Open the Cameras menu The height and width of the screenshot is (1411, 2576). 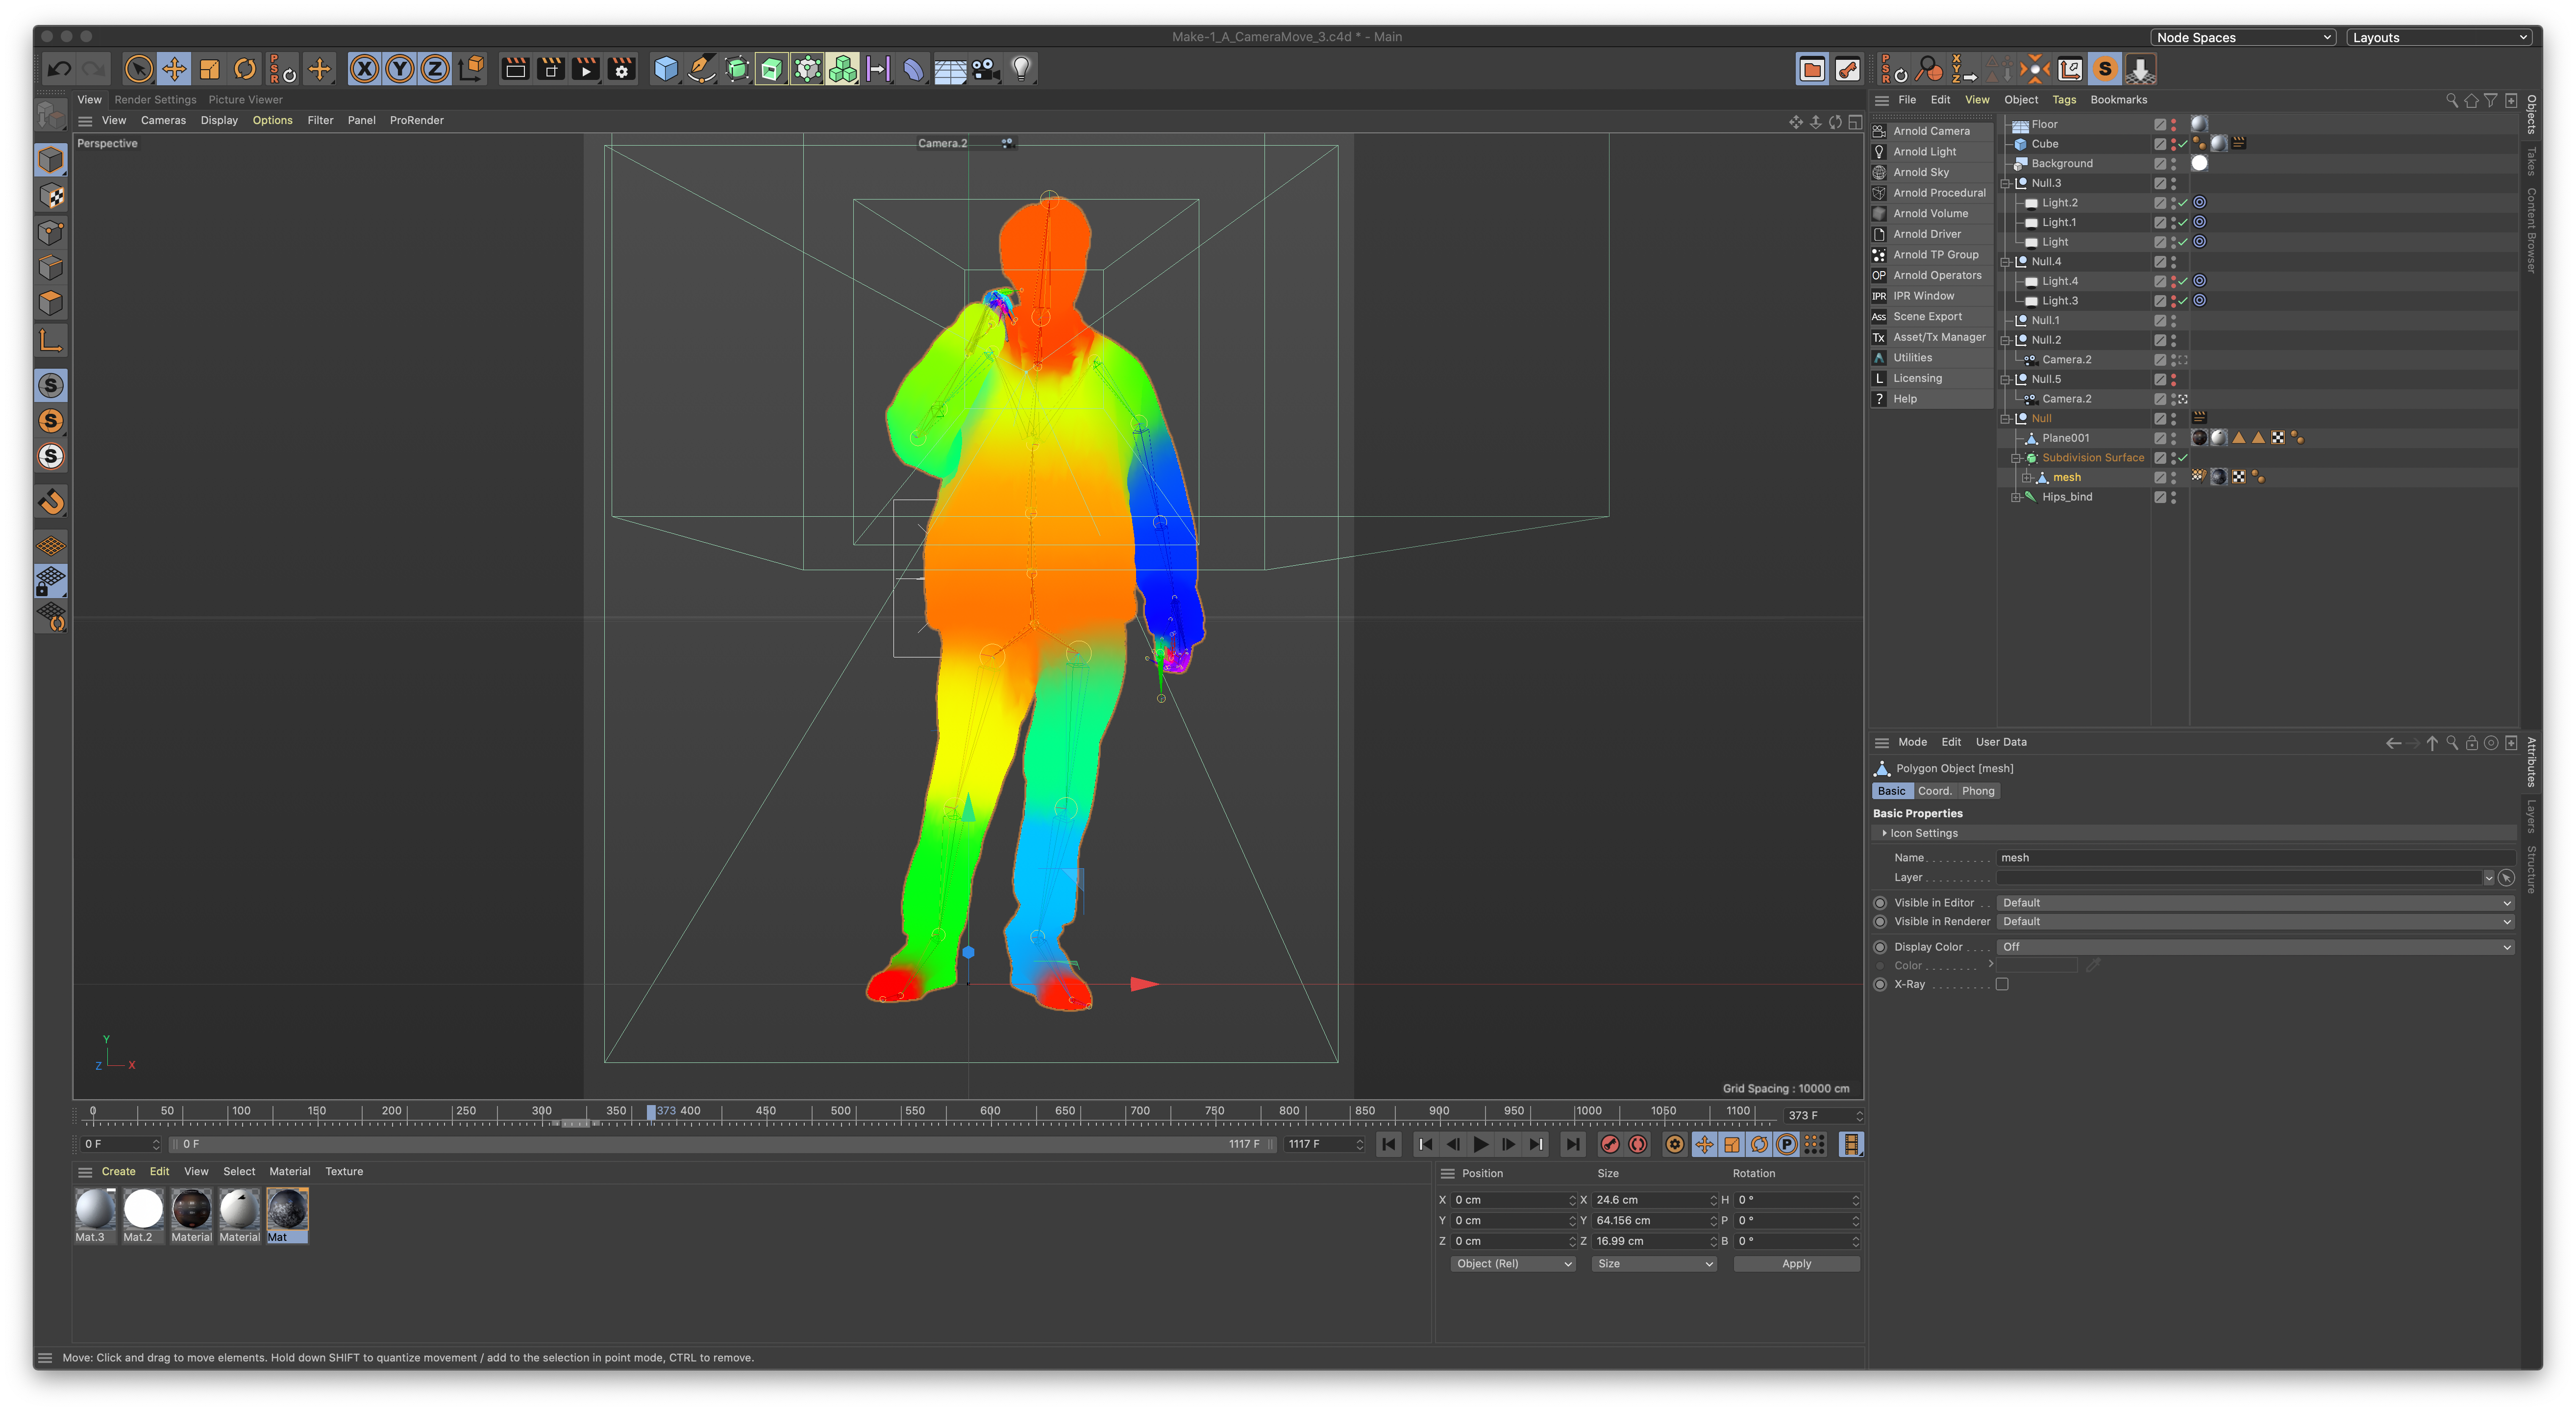(x=163, y=120)
